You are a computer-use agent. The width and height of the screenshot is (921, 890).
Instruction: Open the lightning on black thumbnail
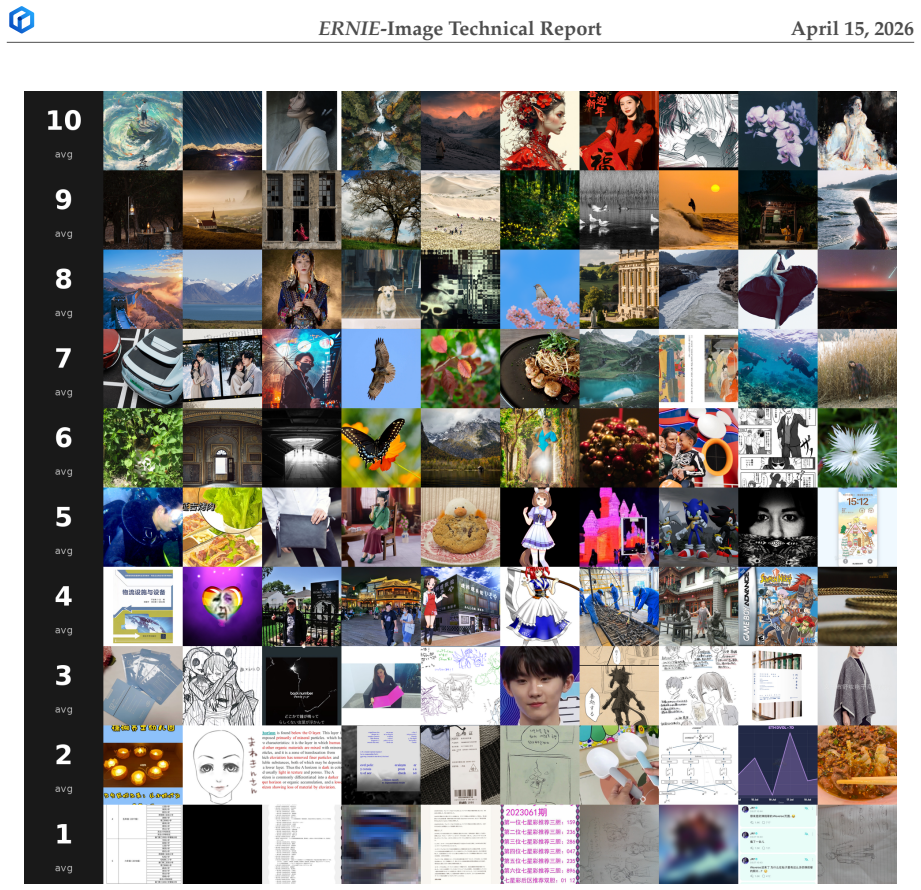[301, 686]
